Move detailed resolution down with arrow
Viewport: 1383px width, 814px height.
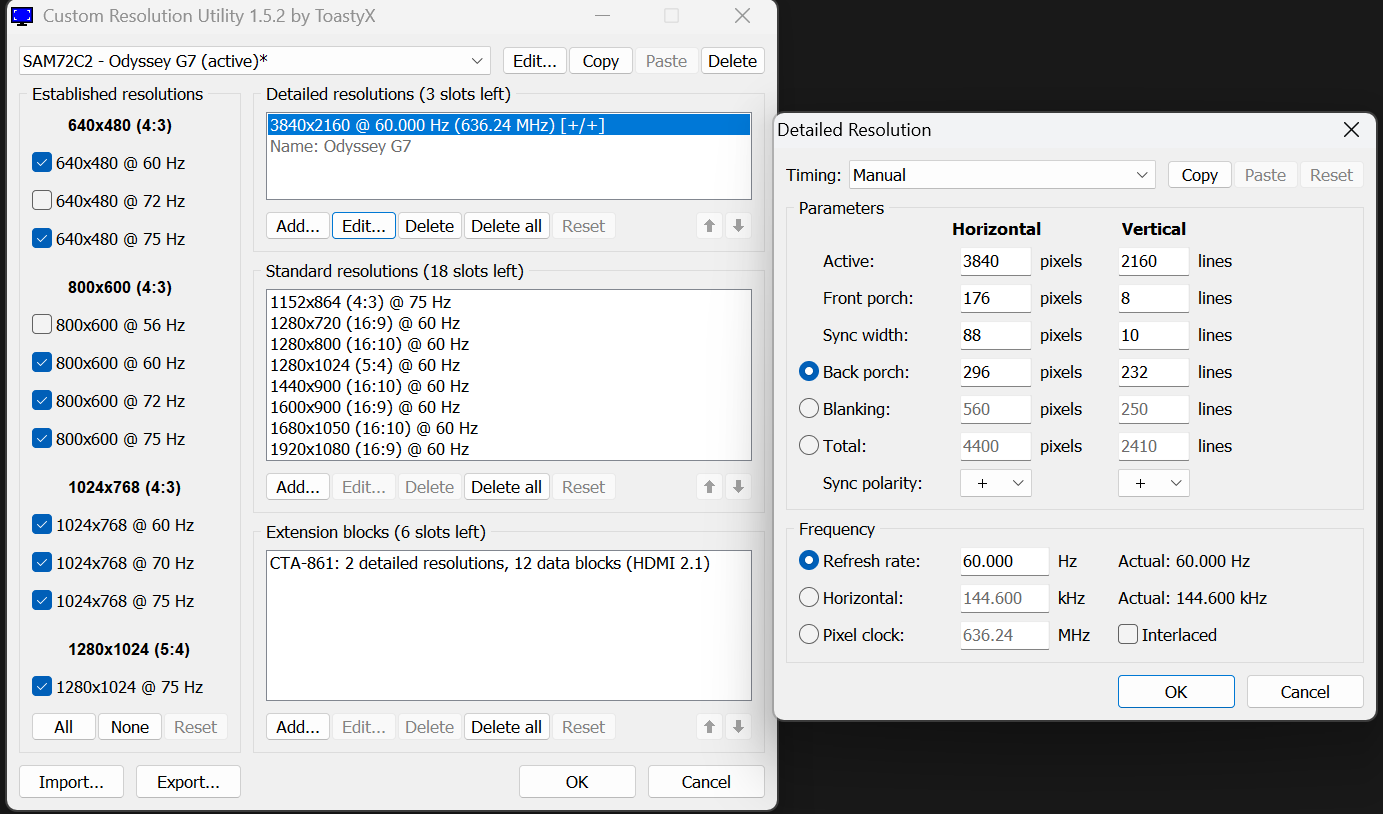click(x=738, y=226)
